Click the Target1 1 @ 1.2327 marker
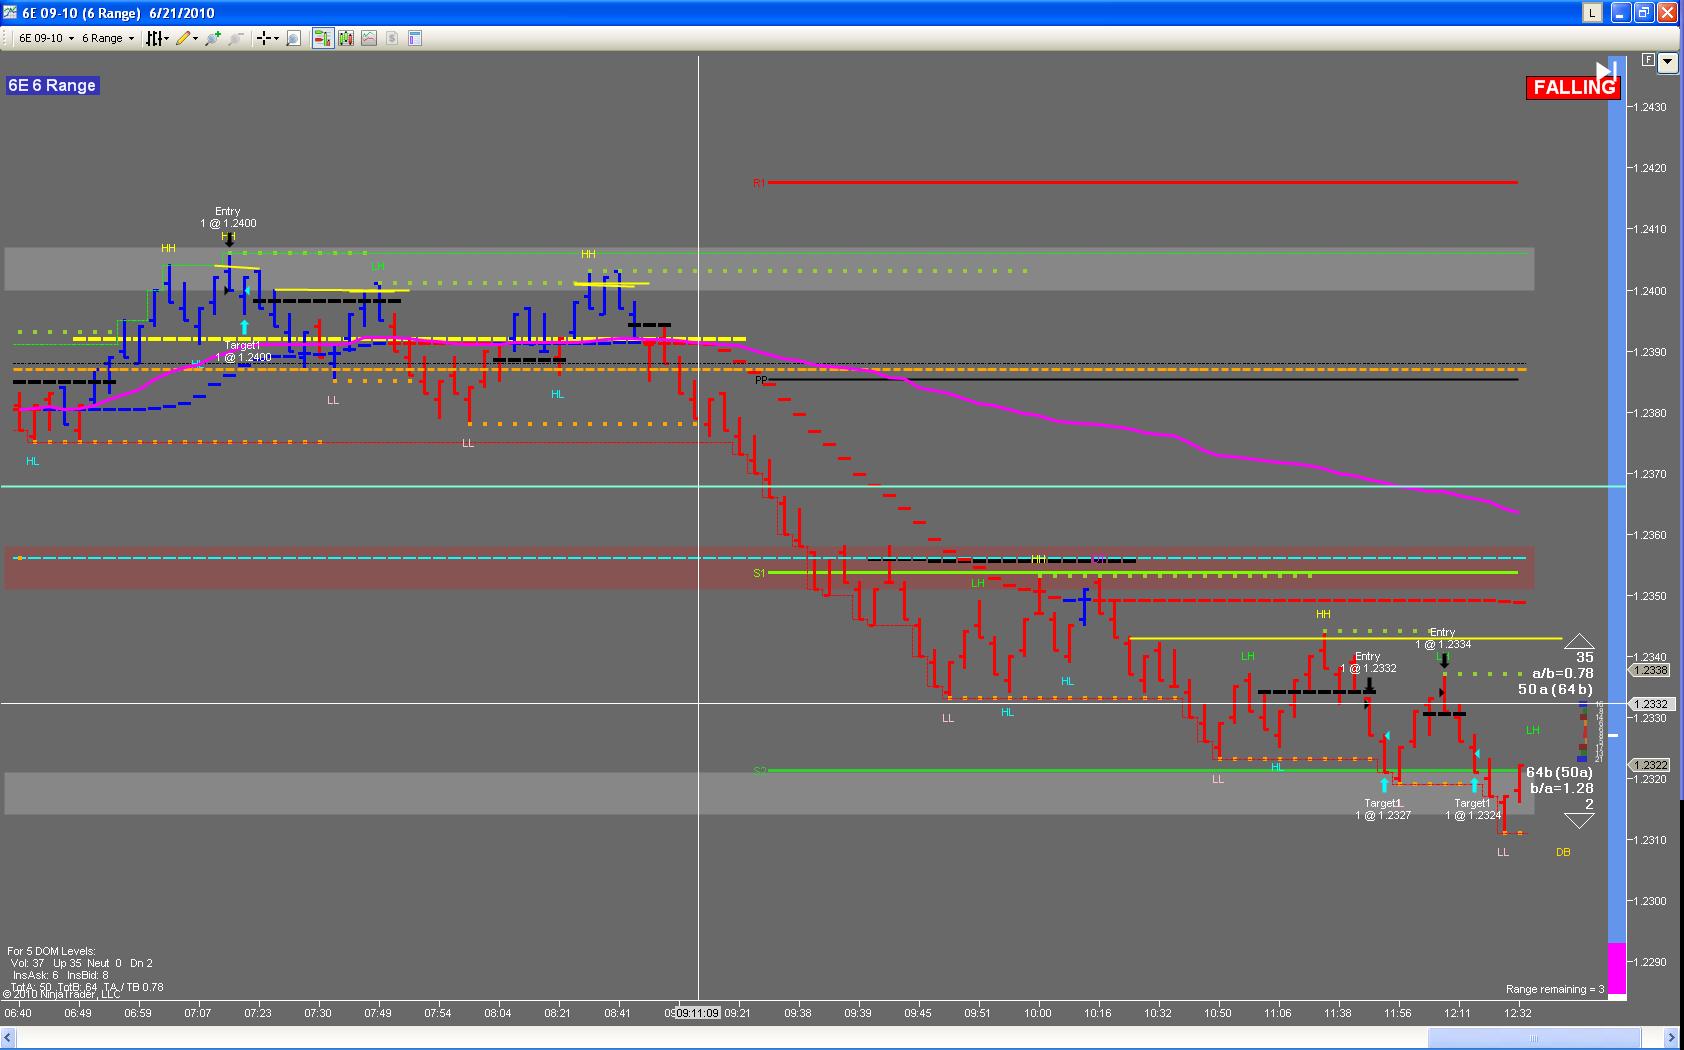 pyautogui.click(x=1384, y=809)
